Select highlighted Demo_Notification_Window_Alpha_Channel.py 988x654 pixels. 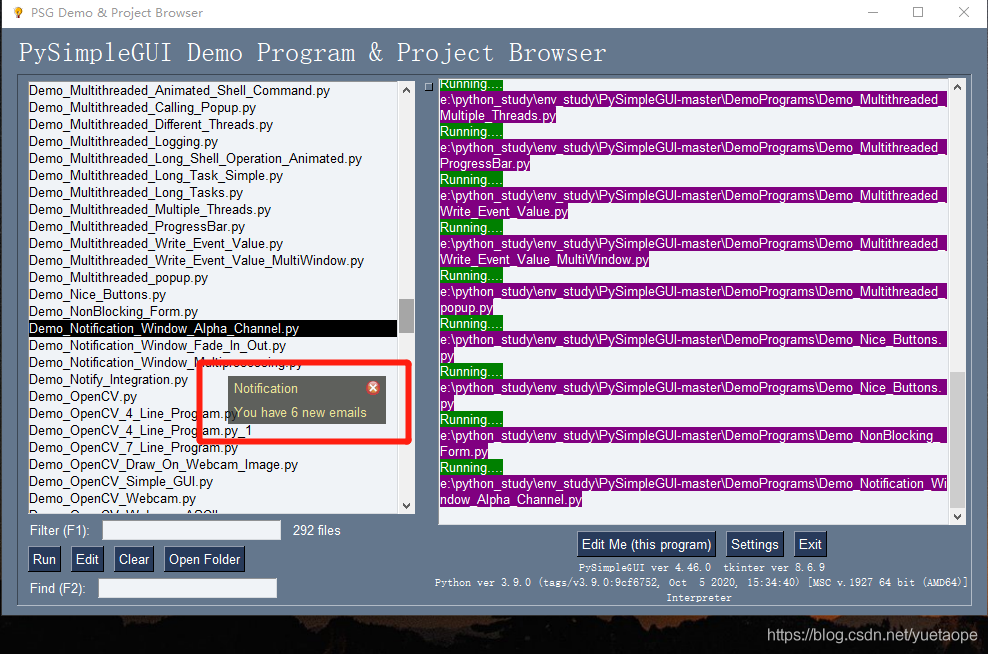213,329
